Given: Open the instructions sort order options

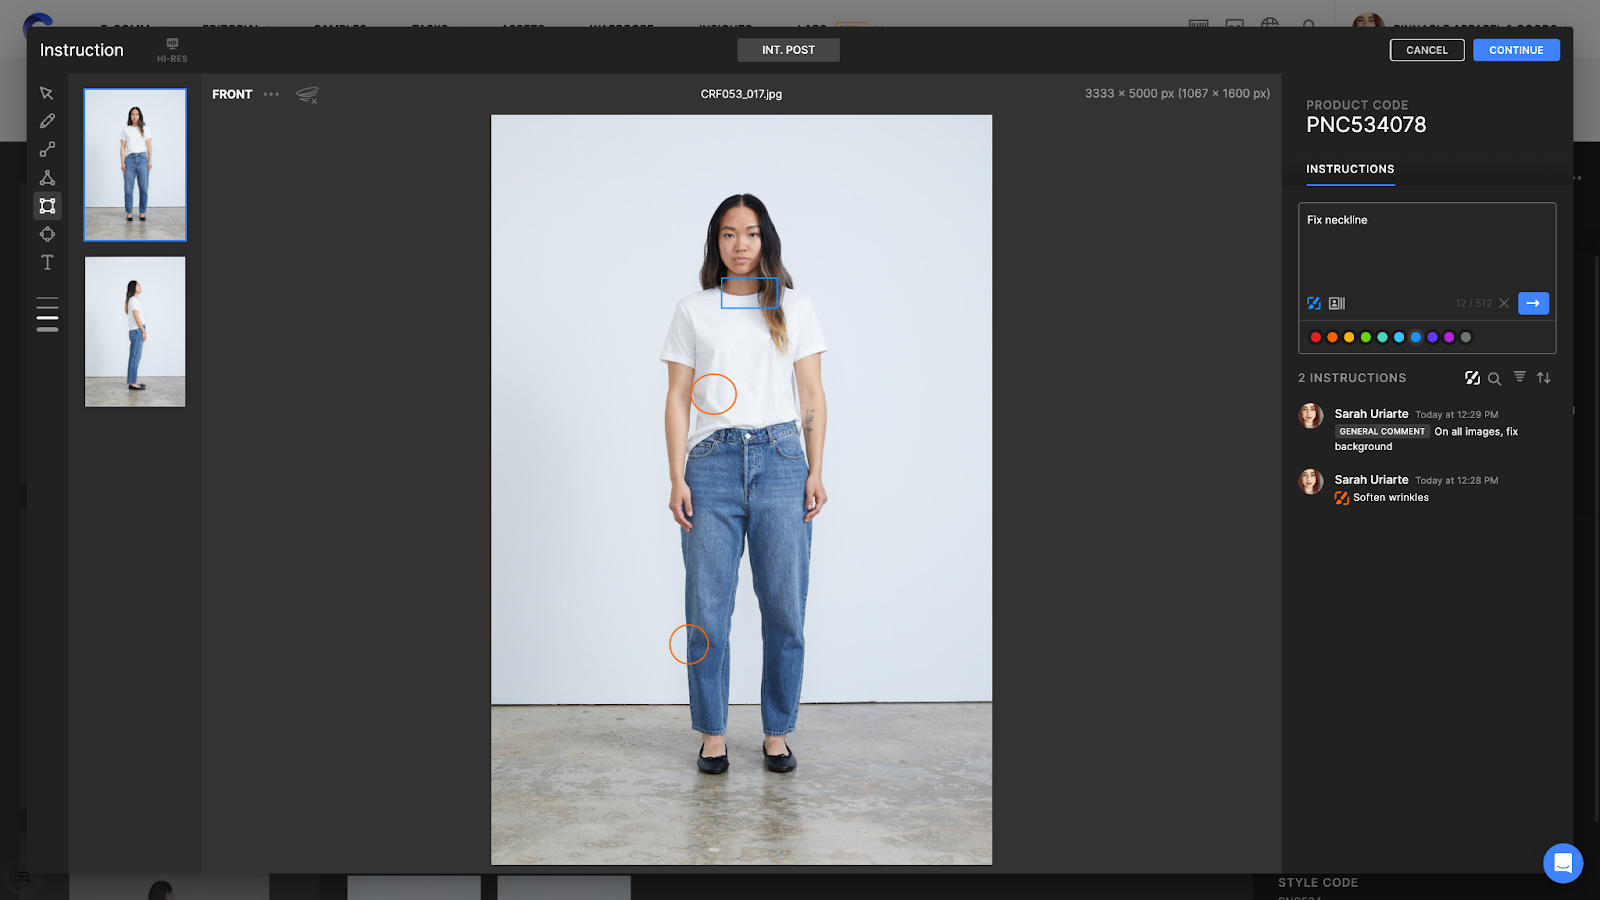Looking at the screenshot, I should [1544, 378].
